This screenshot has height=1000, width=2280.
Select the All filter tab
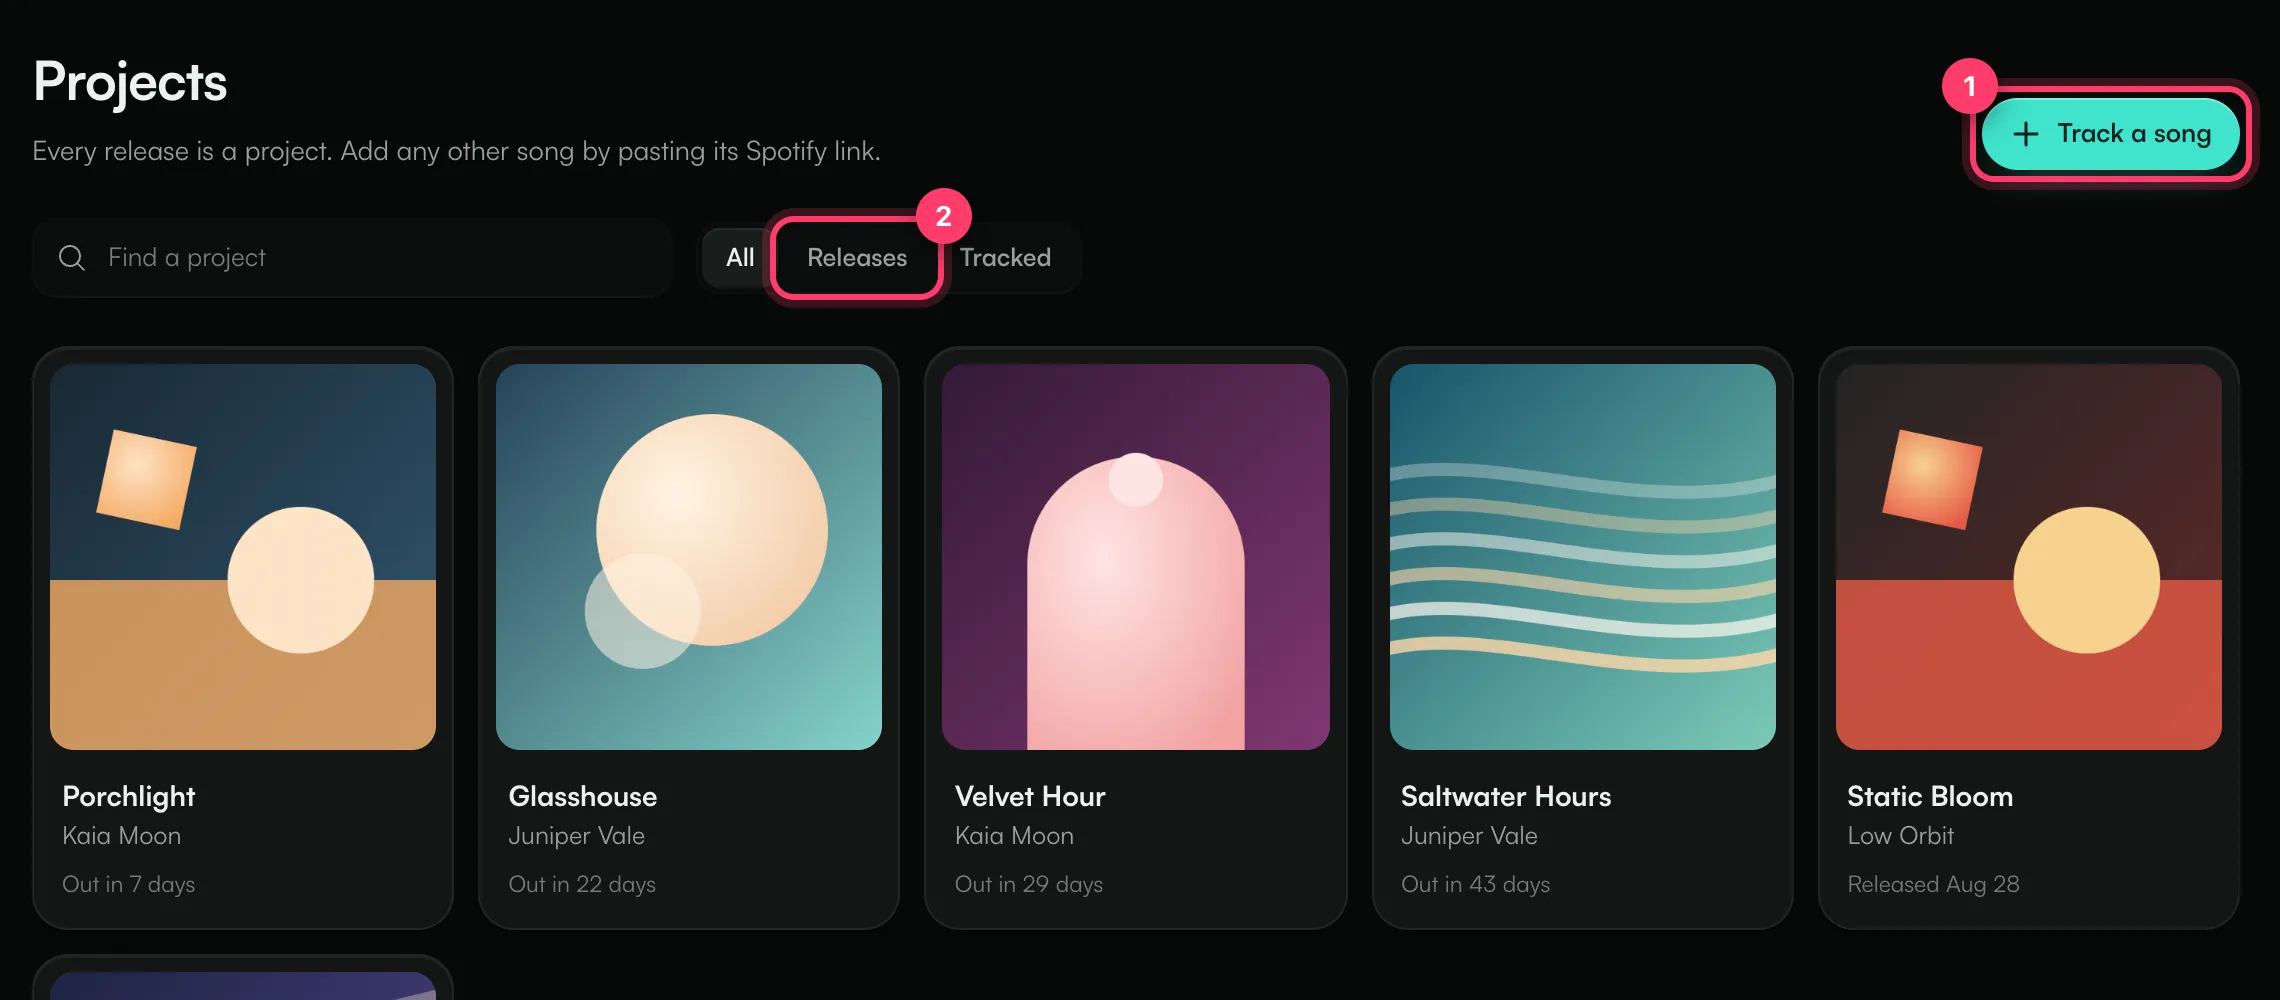[x=740, y=258]
